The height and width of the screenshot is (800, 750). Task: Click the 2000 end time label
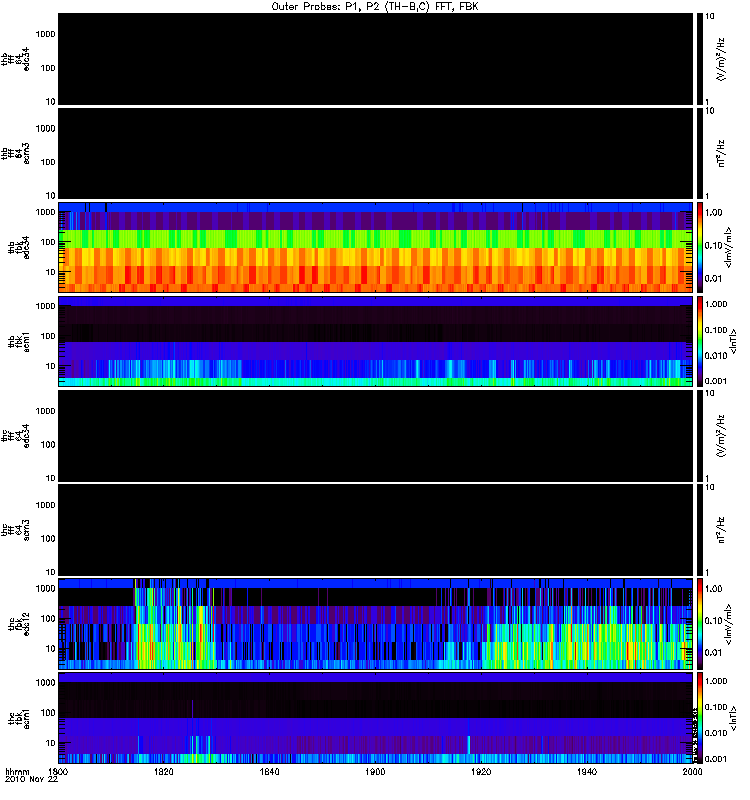coord(692,772)
